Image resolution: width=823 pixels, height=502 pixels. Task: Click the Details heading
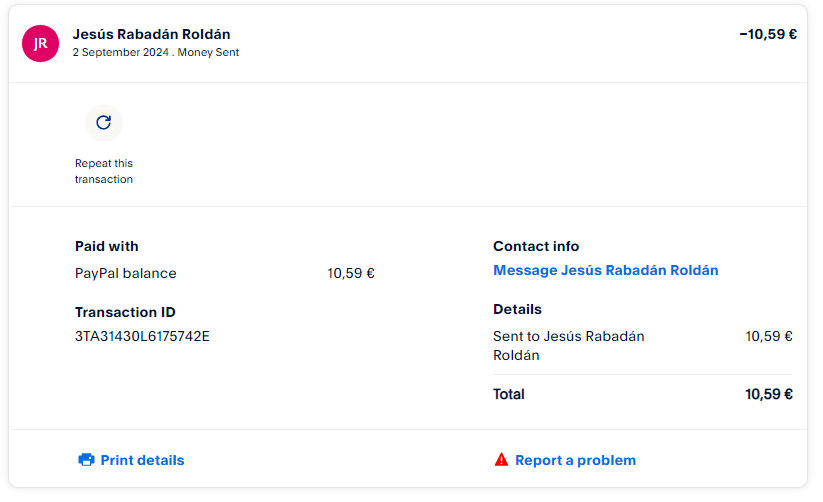517,309
